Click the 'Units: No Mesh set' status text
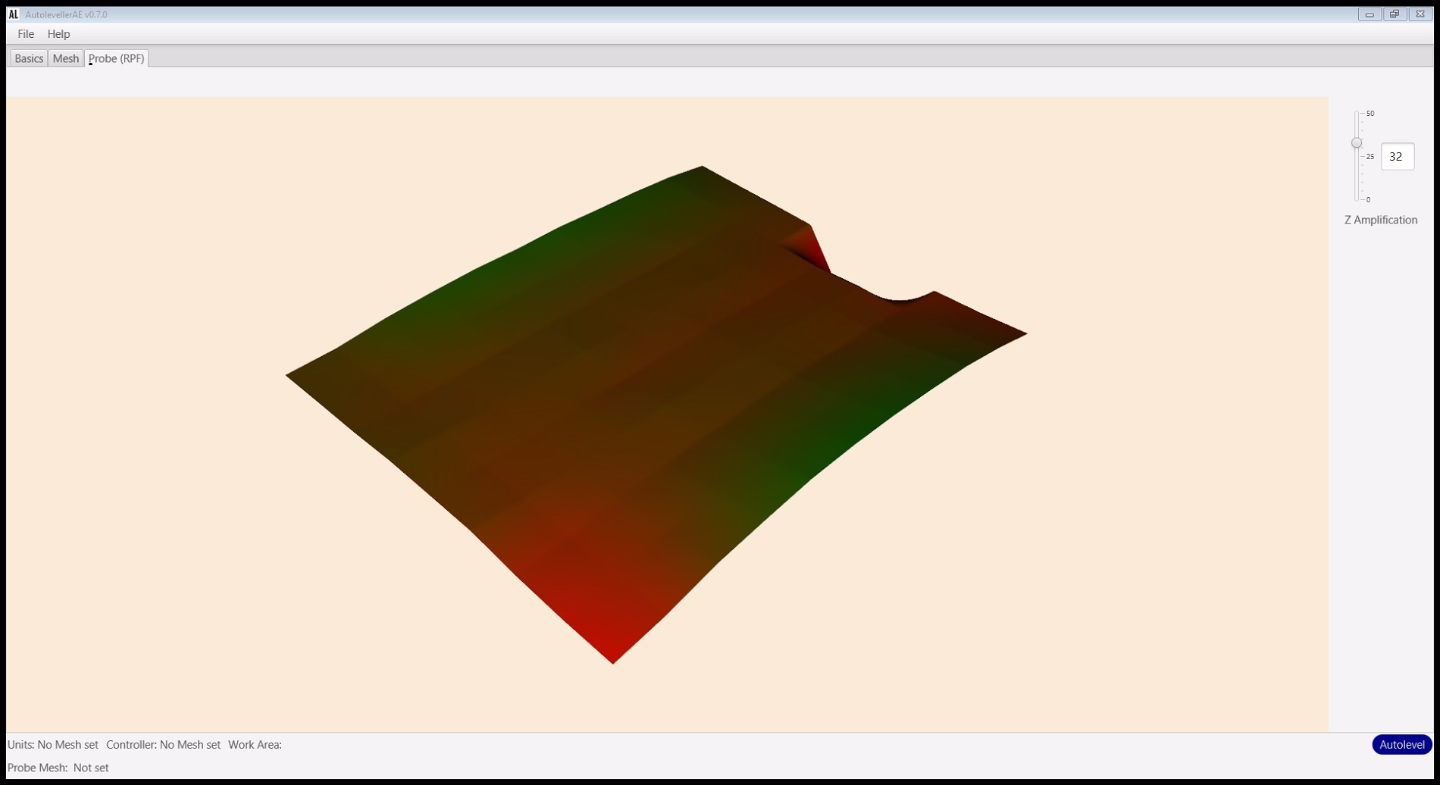 (53, 745)
